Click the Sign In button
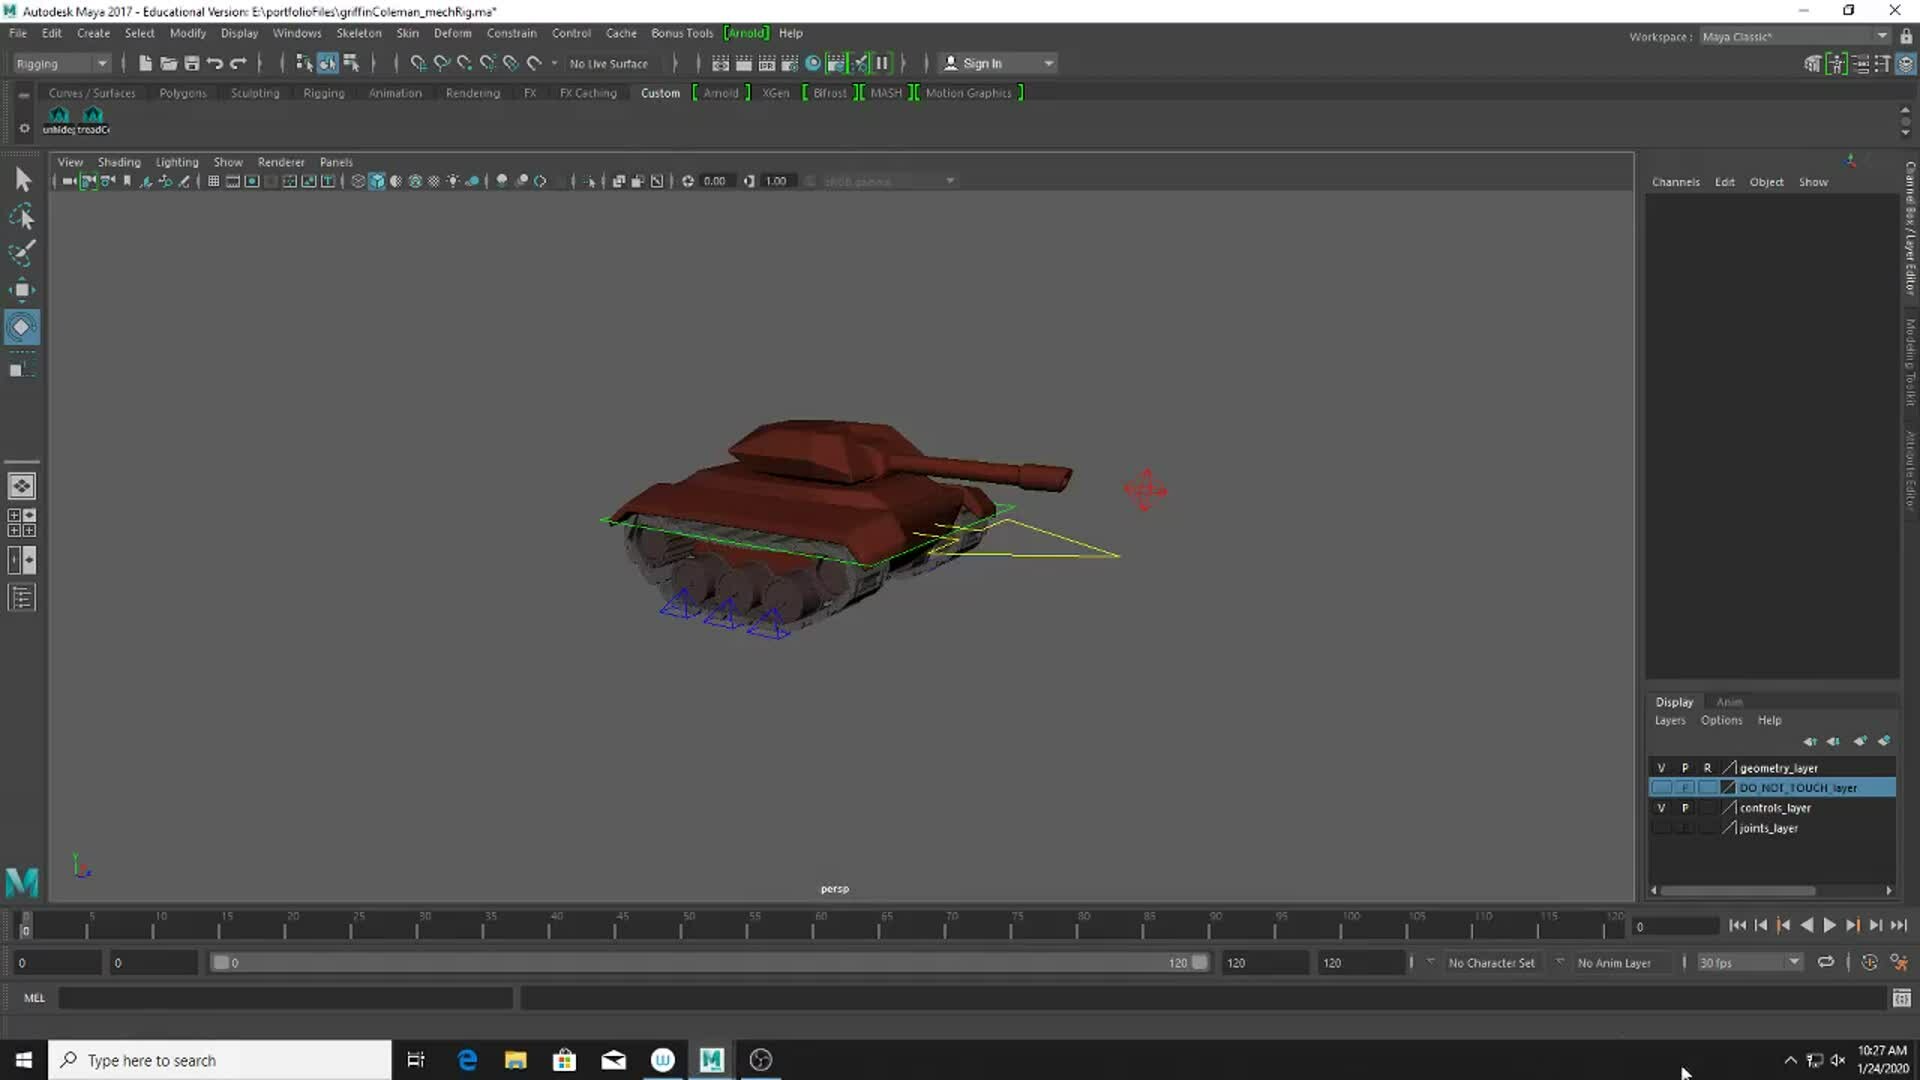 981,63
